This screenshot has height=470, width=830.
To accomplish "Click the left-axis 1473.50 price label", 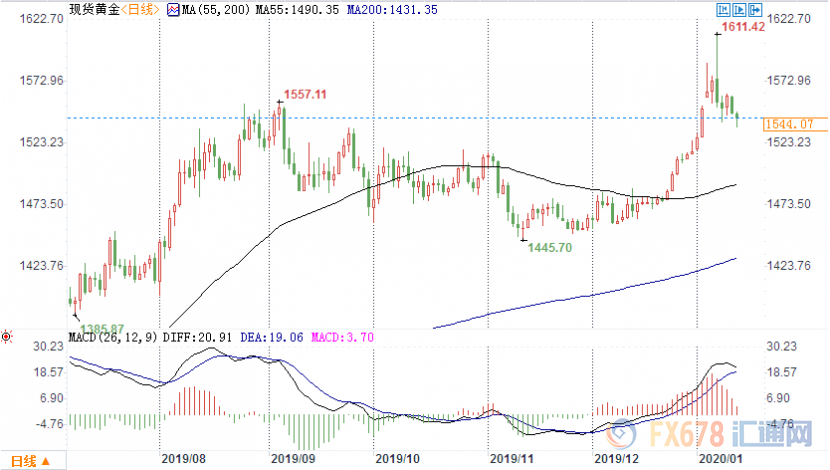I will click(42, 204).
